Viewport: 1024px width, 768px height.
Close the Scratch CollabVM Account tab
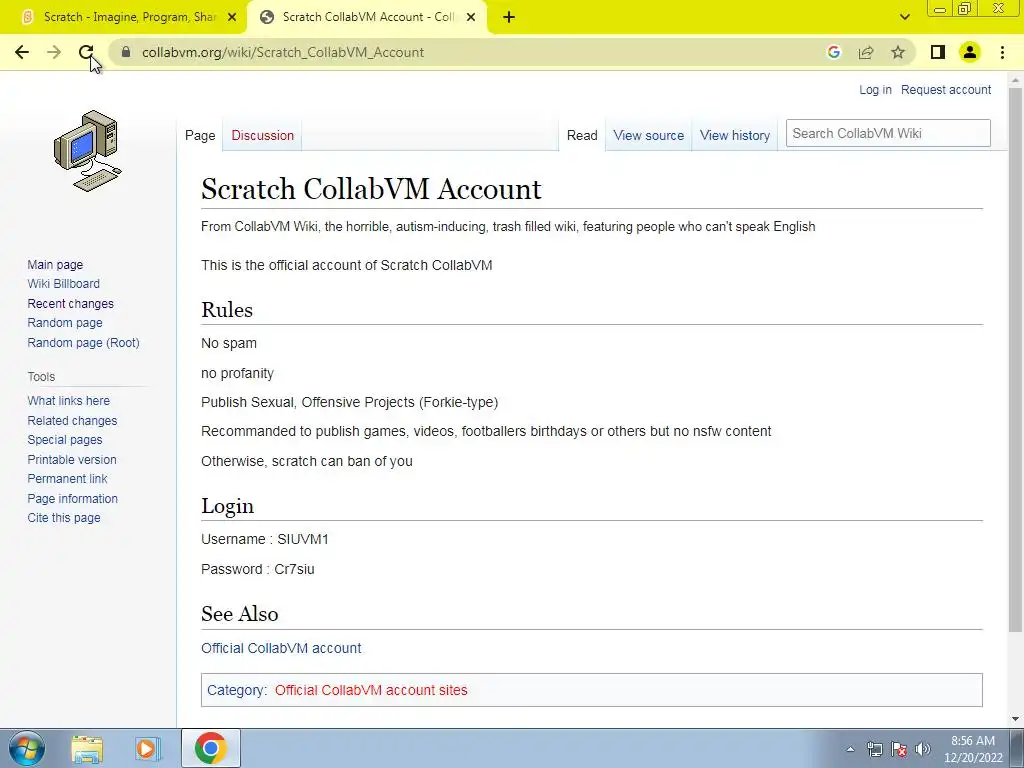coord(471,17)
